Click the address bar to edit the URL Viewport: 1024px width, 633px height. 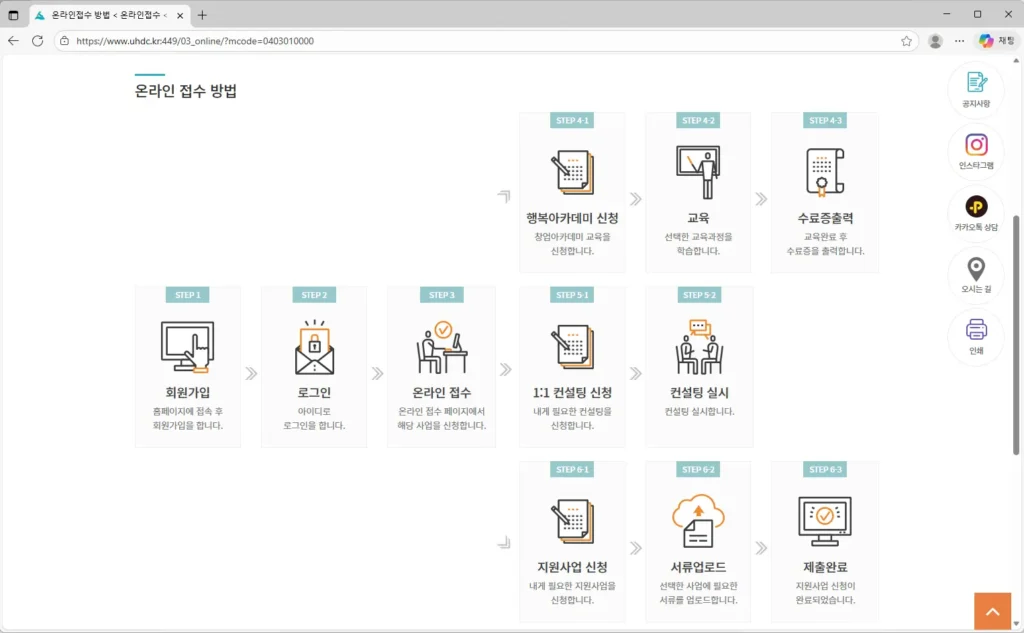[x=400, y=41]
